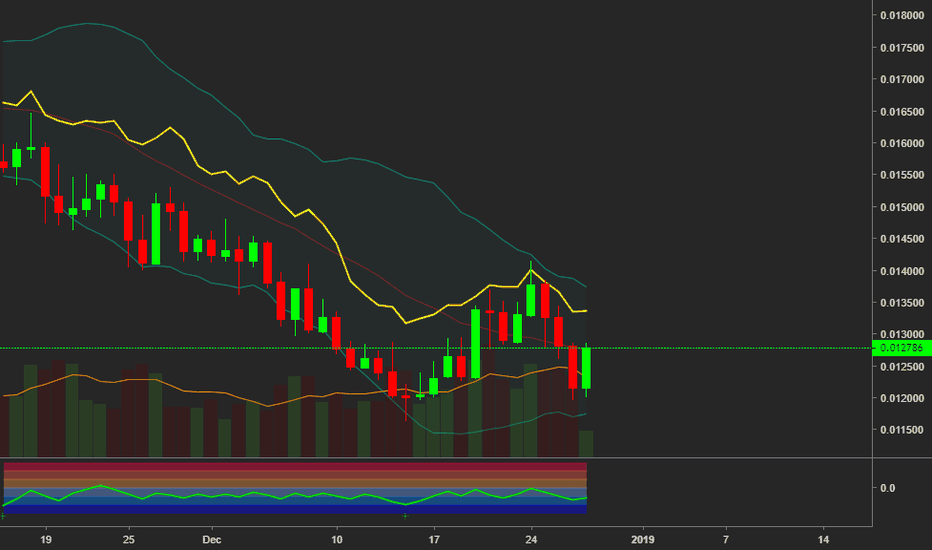Click the 0.011500 price axis label
932x550 pixels.
pos(902,430)
